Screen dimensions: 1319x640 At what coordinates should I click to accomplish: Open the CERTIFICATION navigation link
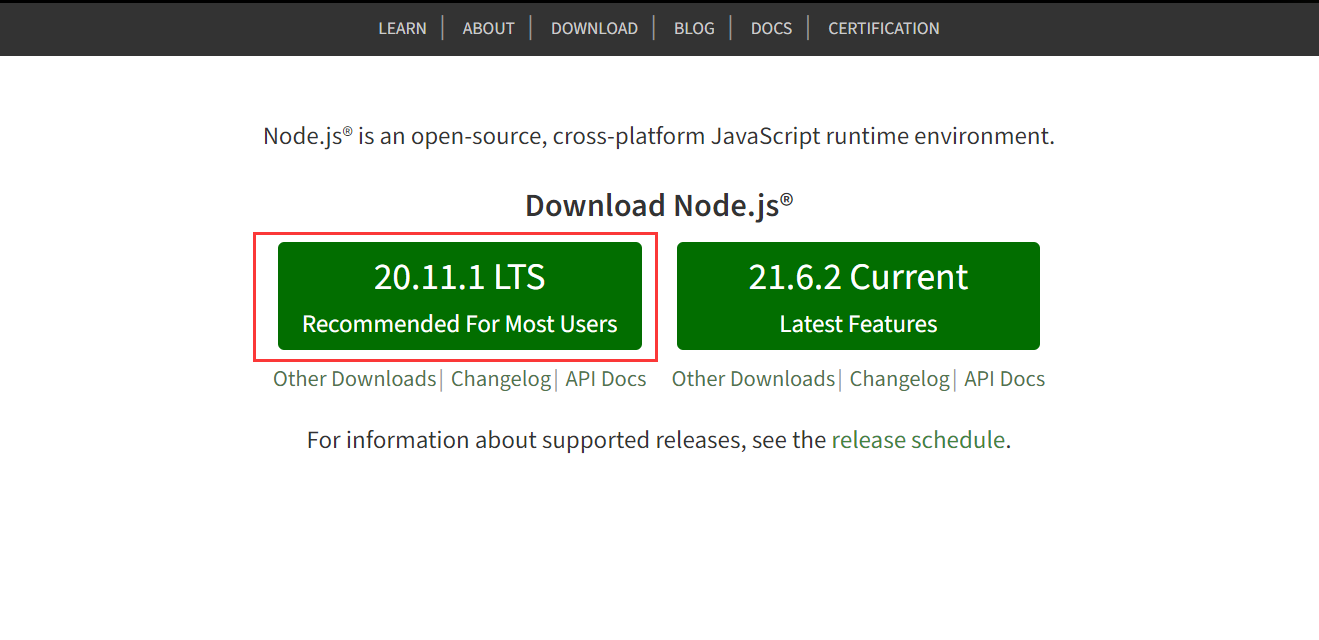point(884,28)
